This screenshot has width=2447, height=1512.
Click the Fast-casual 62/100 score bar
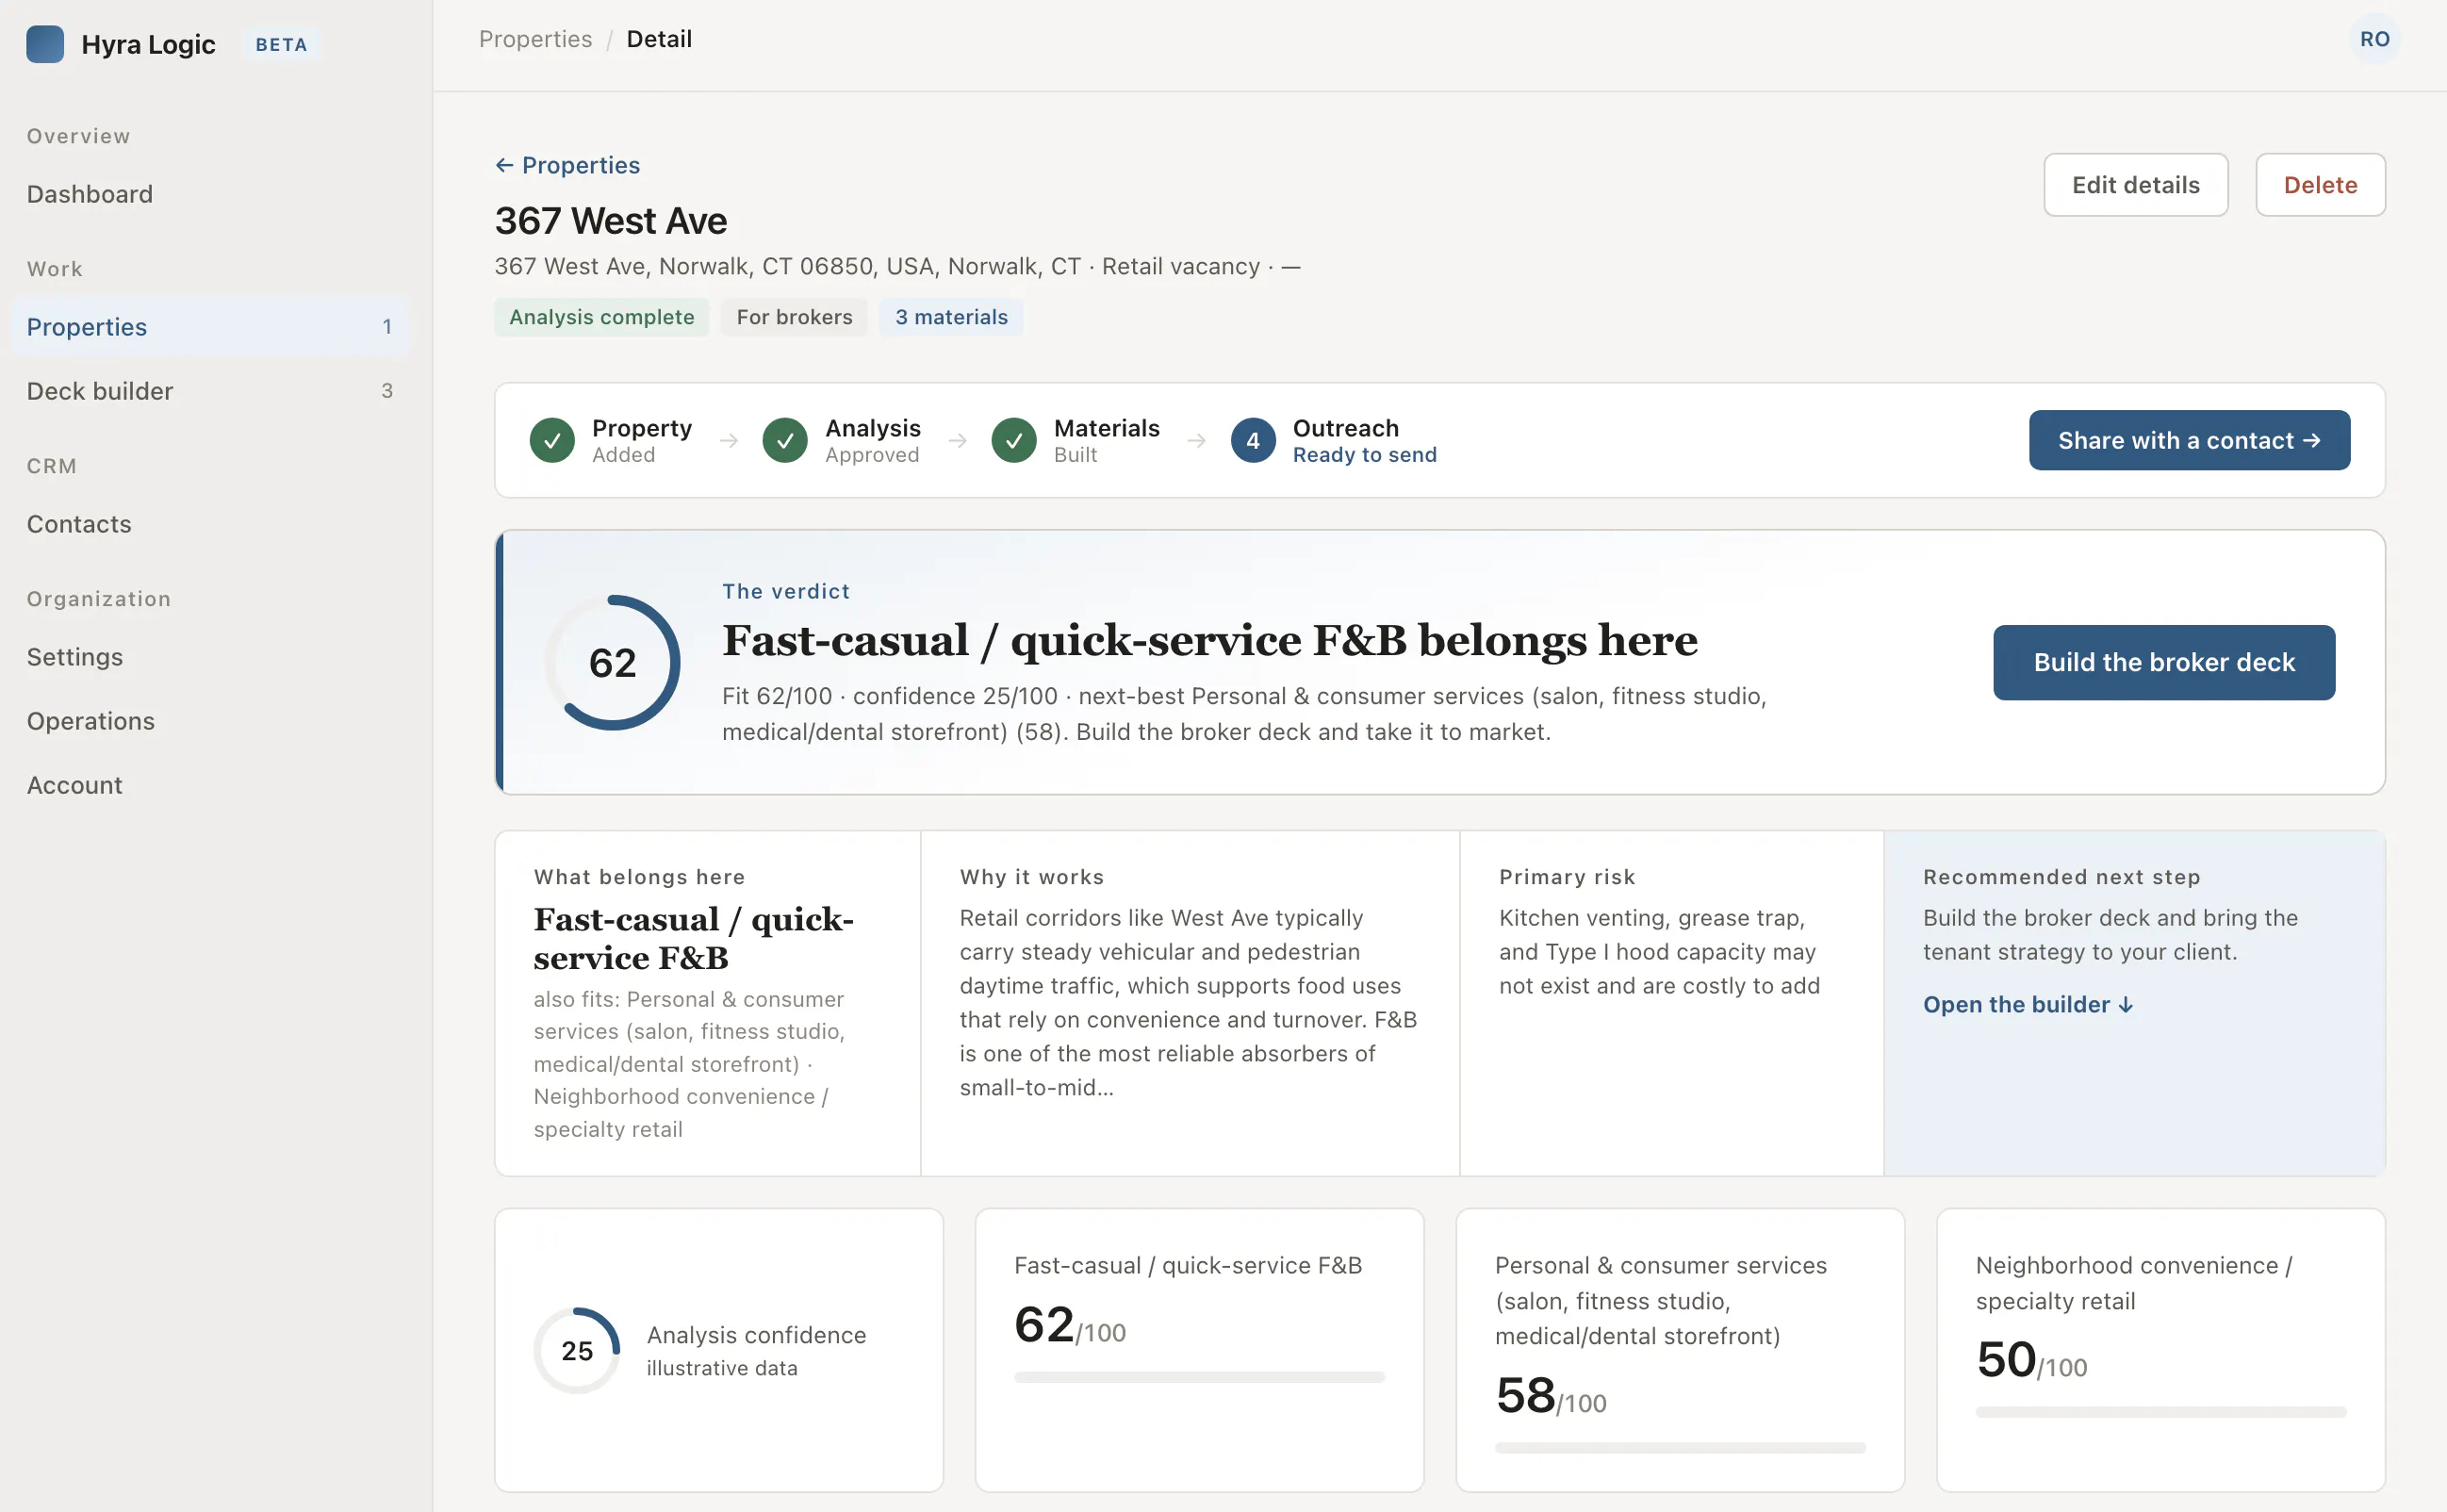1199,1377
